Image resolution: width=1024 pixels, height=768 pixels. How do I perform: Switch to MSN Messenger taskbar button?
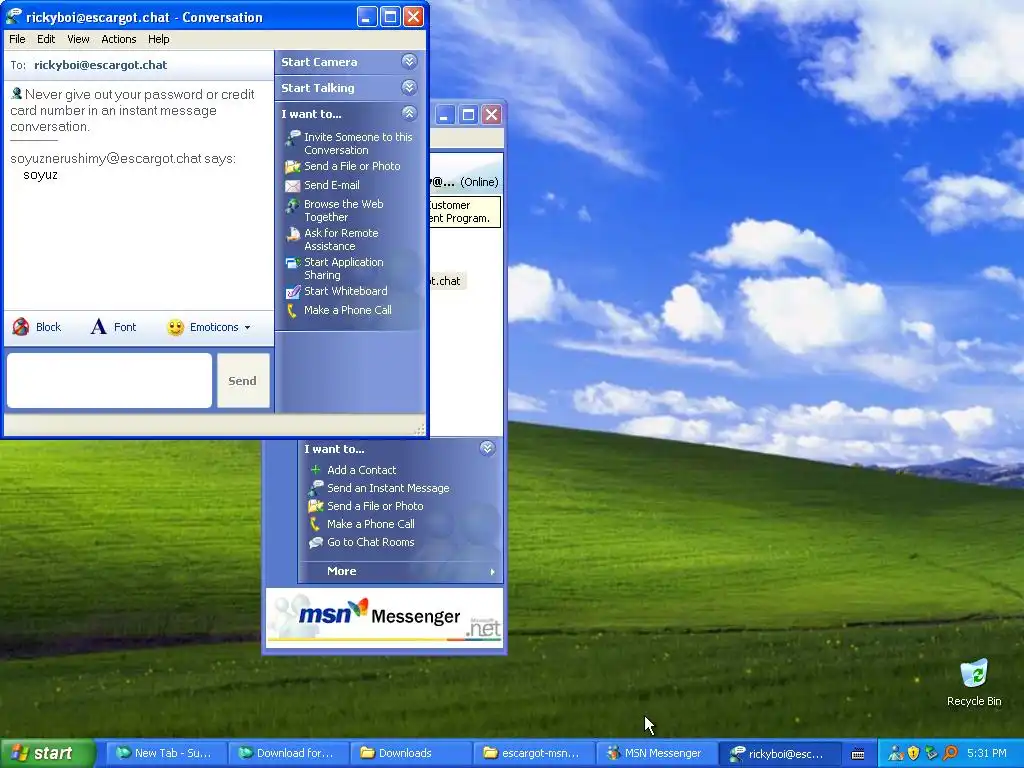coord(656,753)
